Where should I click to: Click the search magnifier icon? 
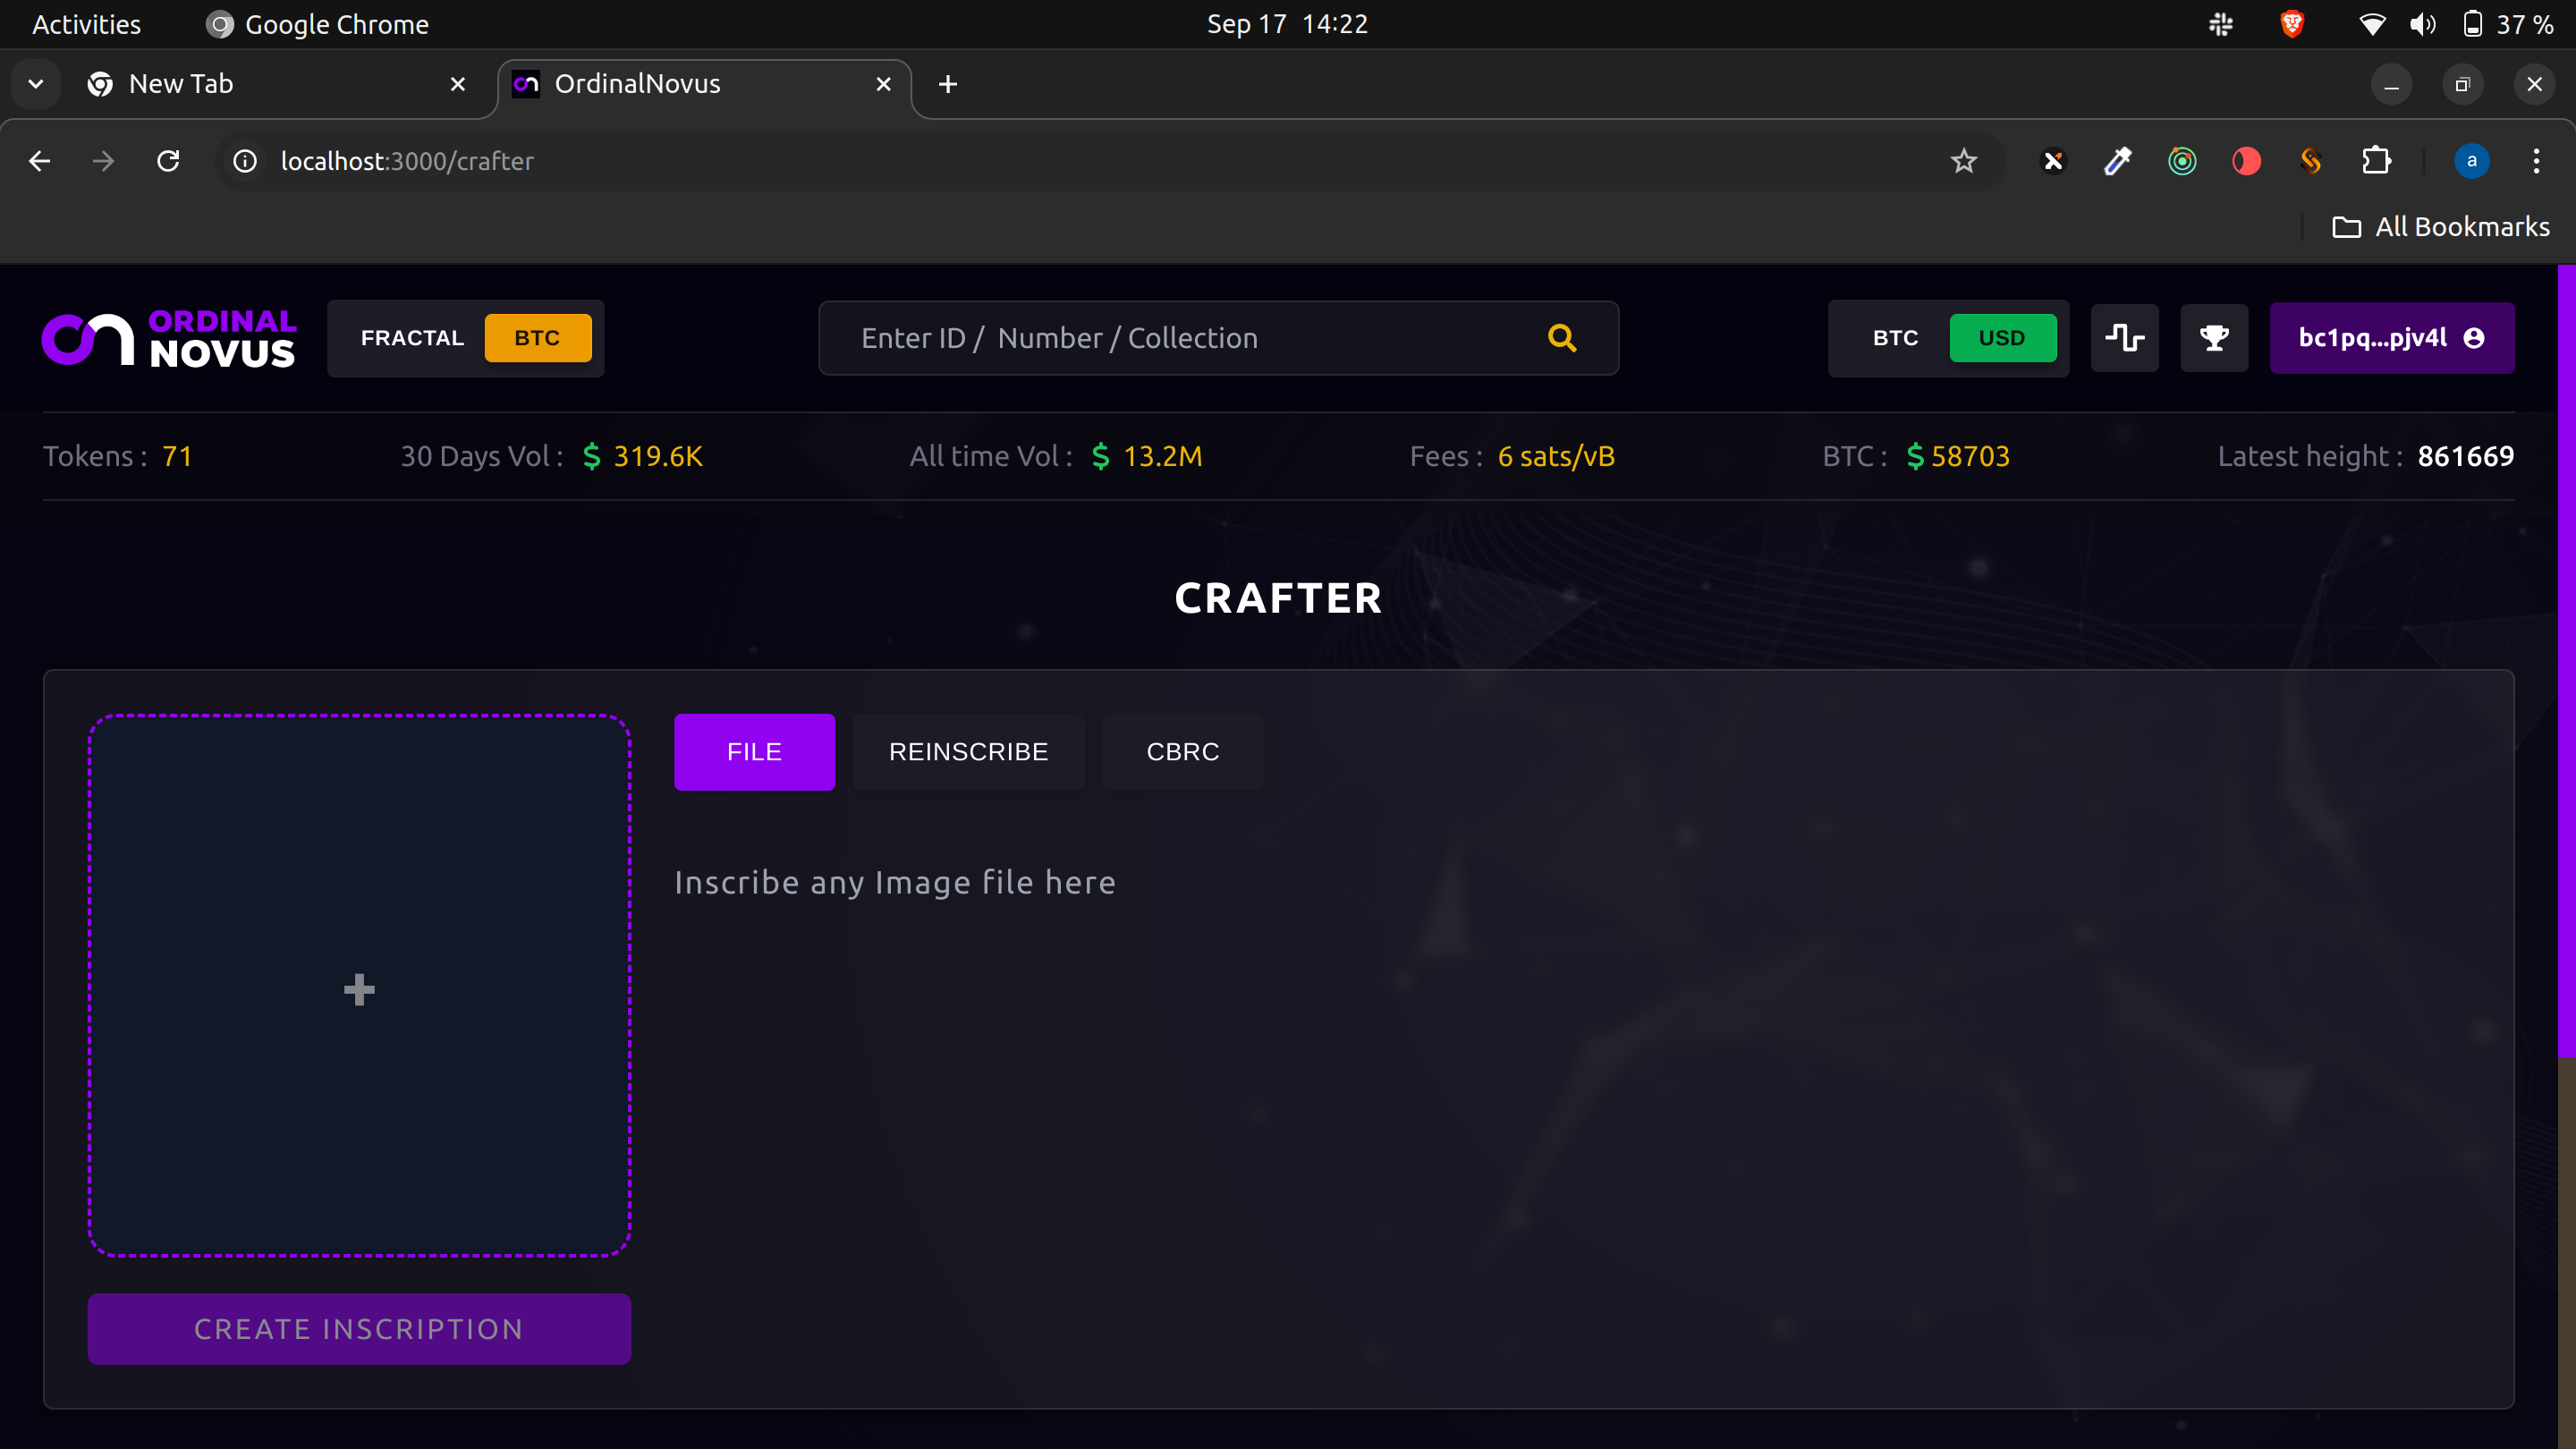point(1562,338)
